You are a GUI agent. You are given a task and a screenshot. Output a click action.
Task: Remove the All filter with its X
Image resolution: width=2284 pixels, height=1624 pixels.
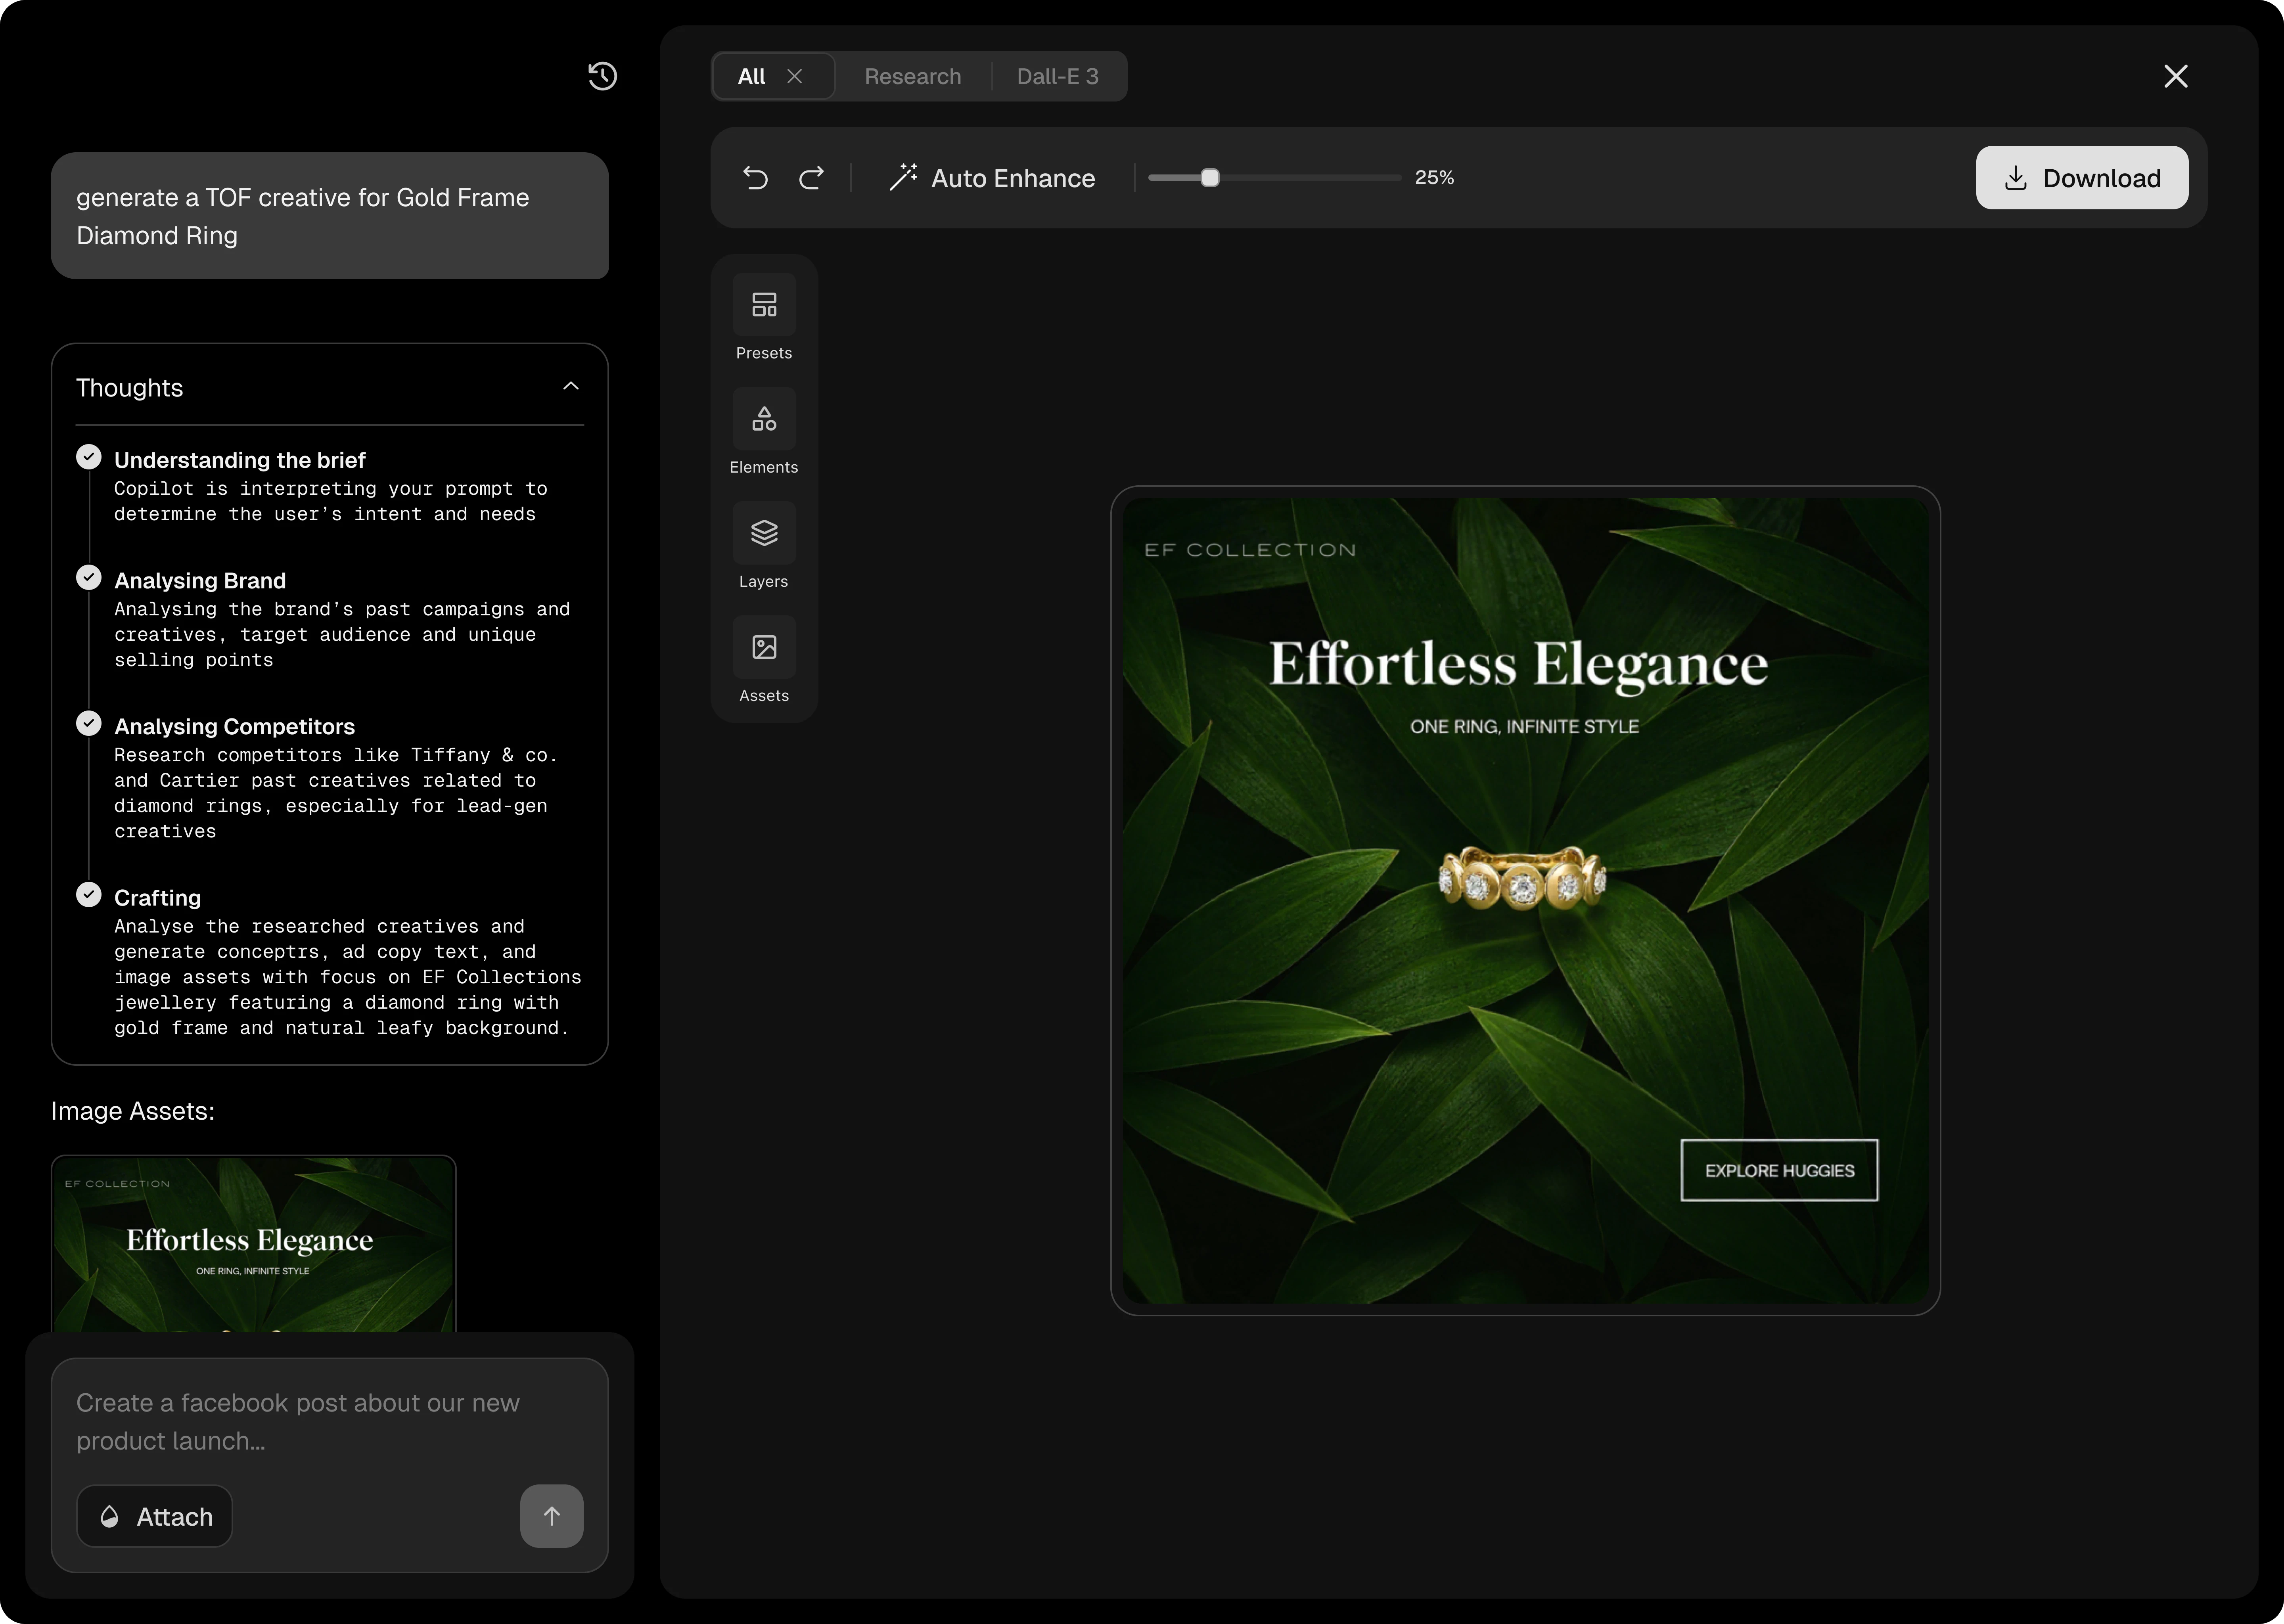coord(795,76)
